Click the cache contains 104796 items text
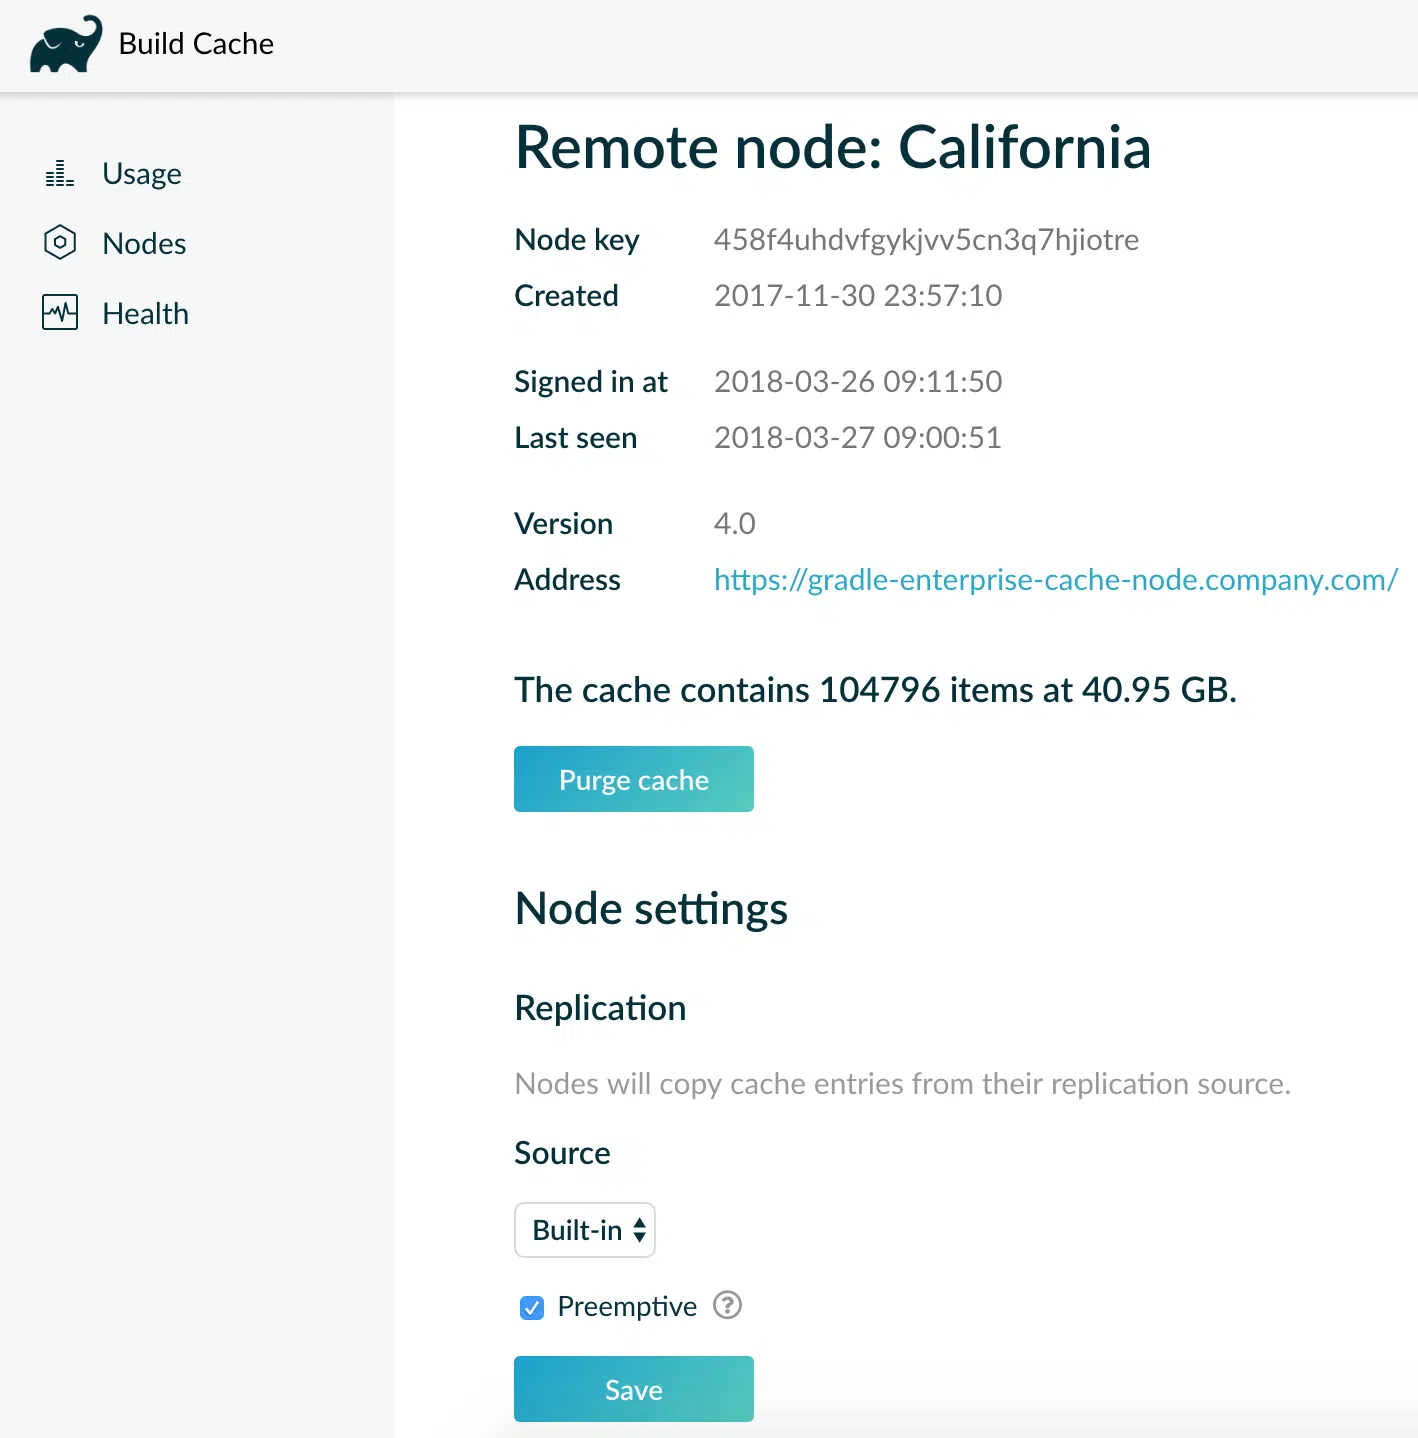Image resolution: width=1418 pixels, height=1438 pixels. (876, 690)
